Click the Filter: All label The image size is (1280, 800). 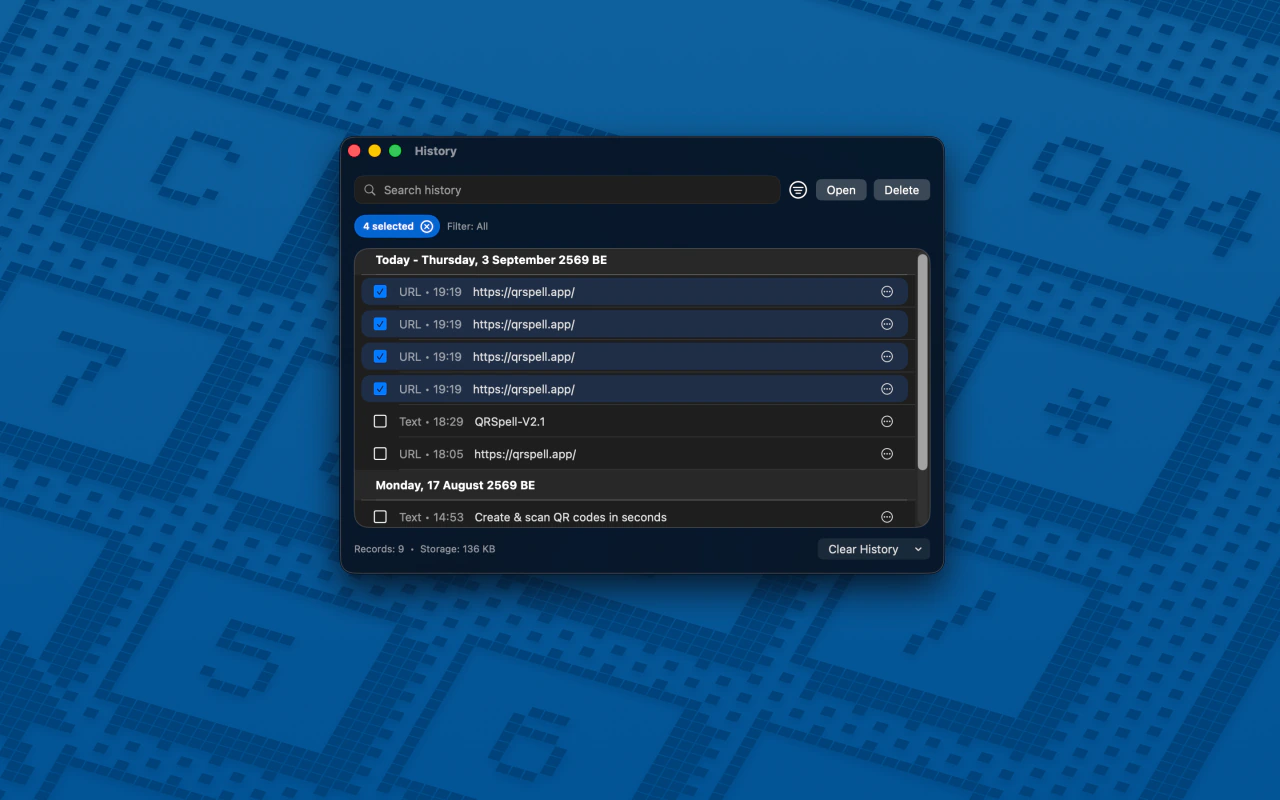point(467,226)
